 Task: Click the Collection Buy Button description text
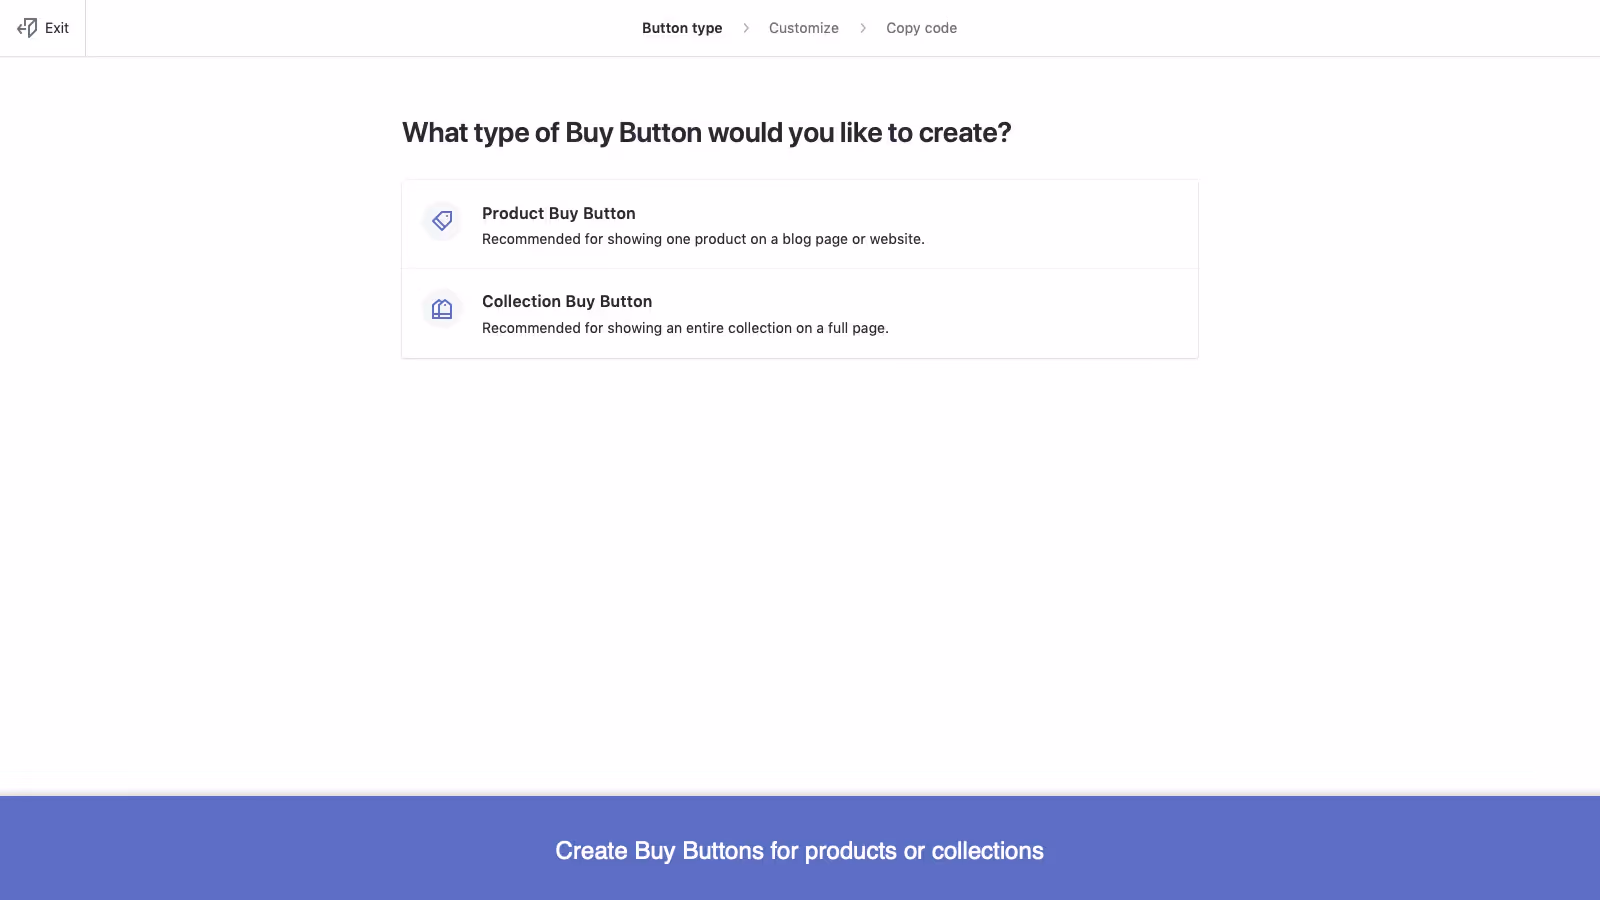click(685, 327)
